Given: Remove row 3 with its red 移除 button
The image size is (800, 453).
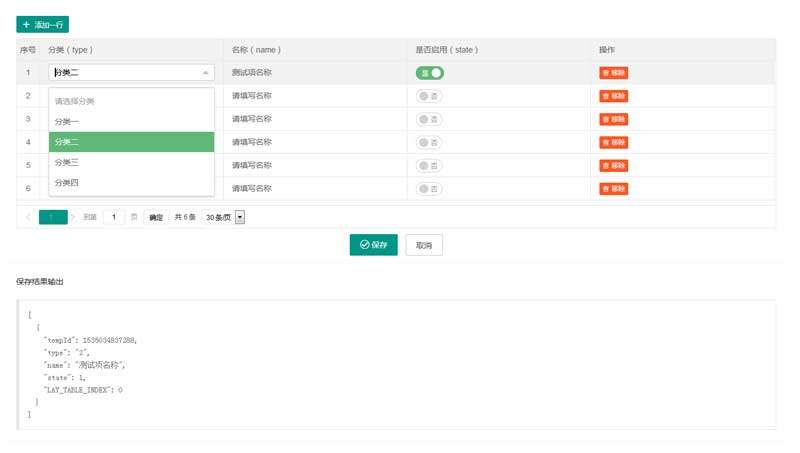Looking at the screenshot, I should point(614,119).
